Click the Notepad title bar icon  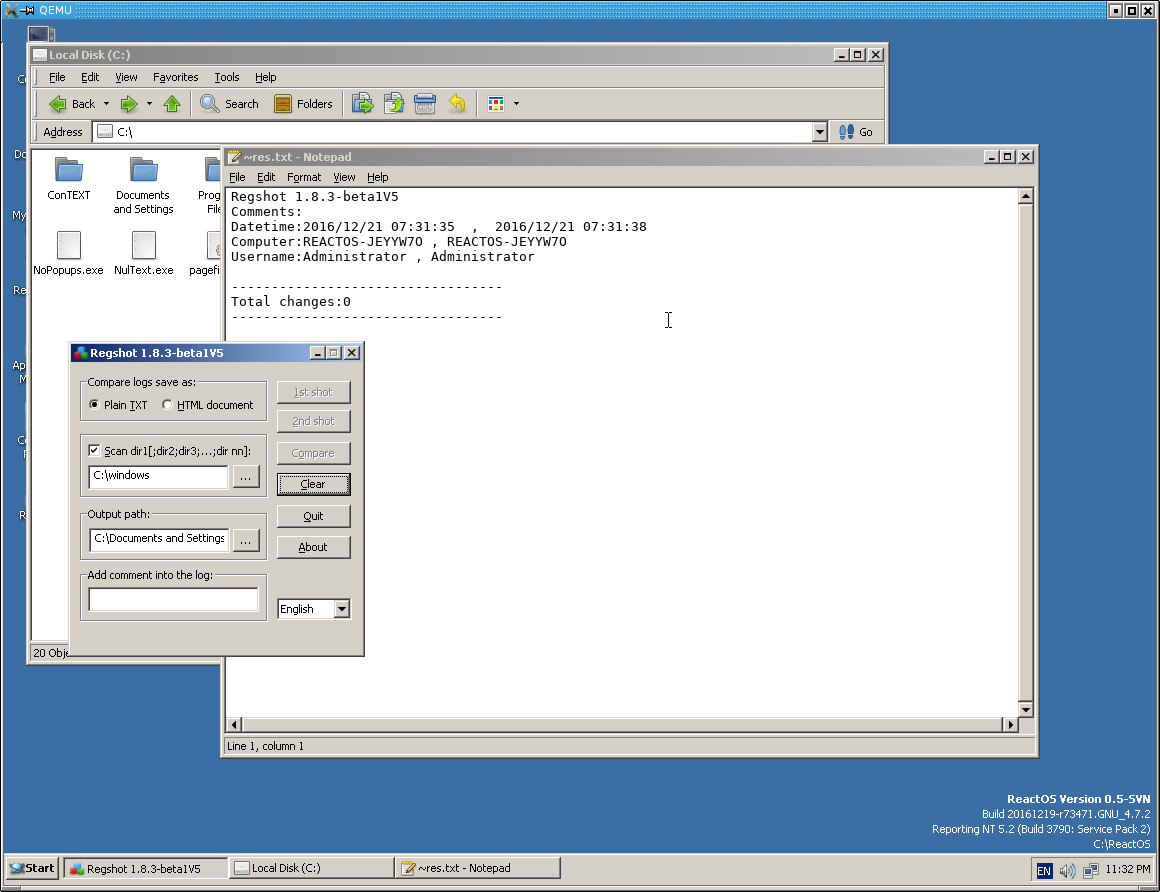[x=235, y=157]
